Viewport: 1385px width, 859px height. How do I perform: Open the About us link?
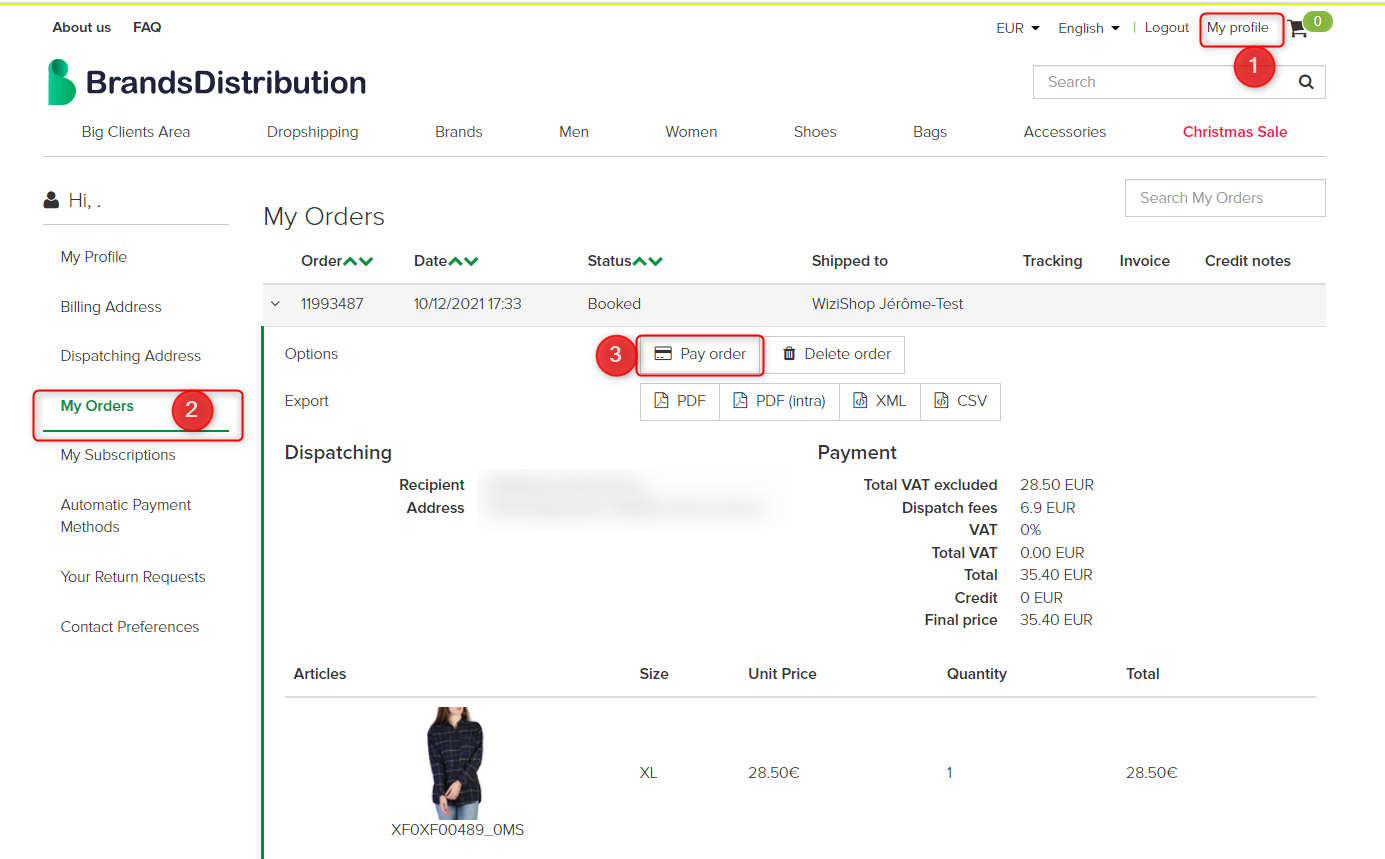[x=82, y=27]
